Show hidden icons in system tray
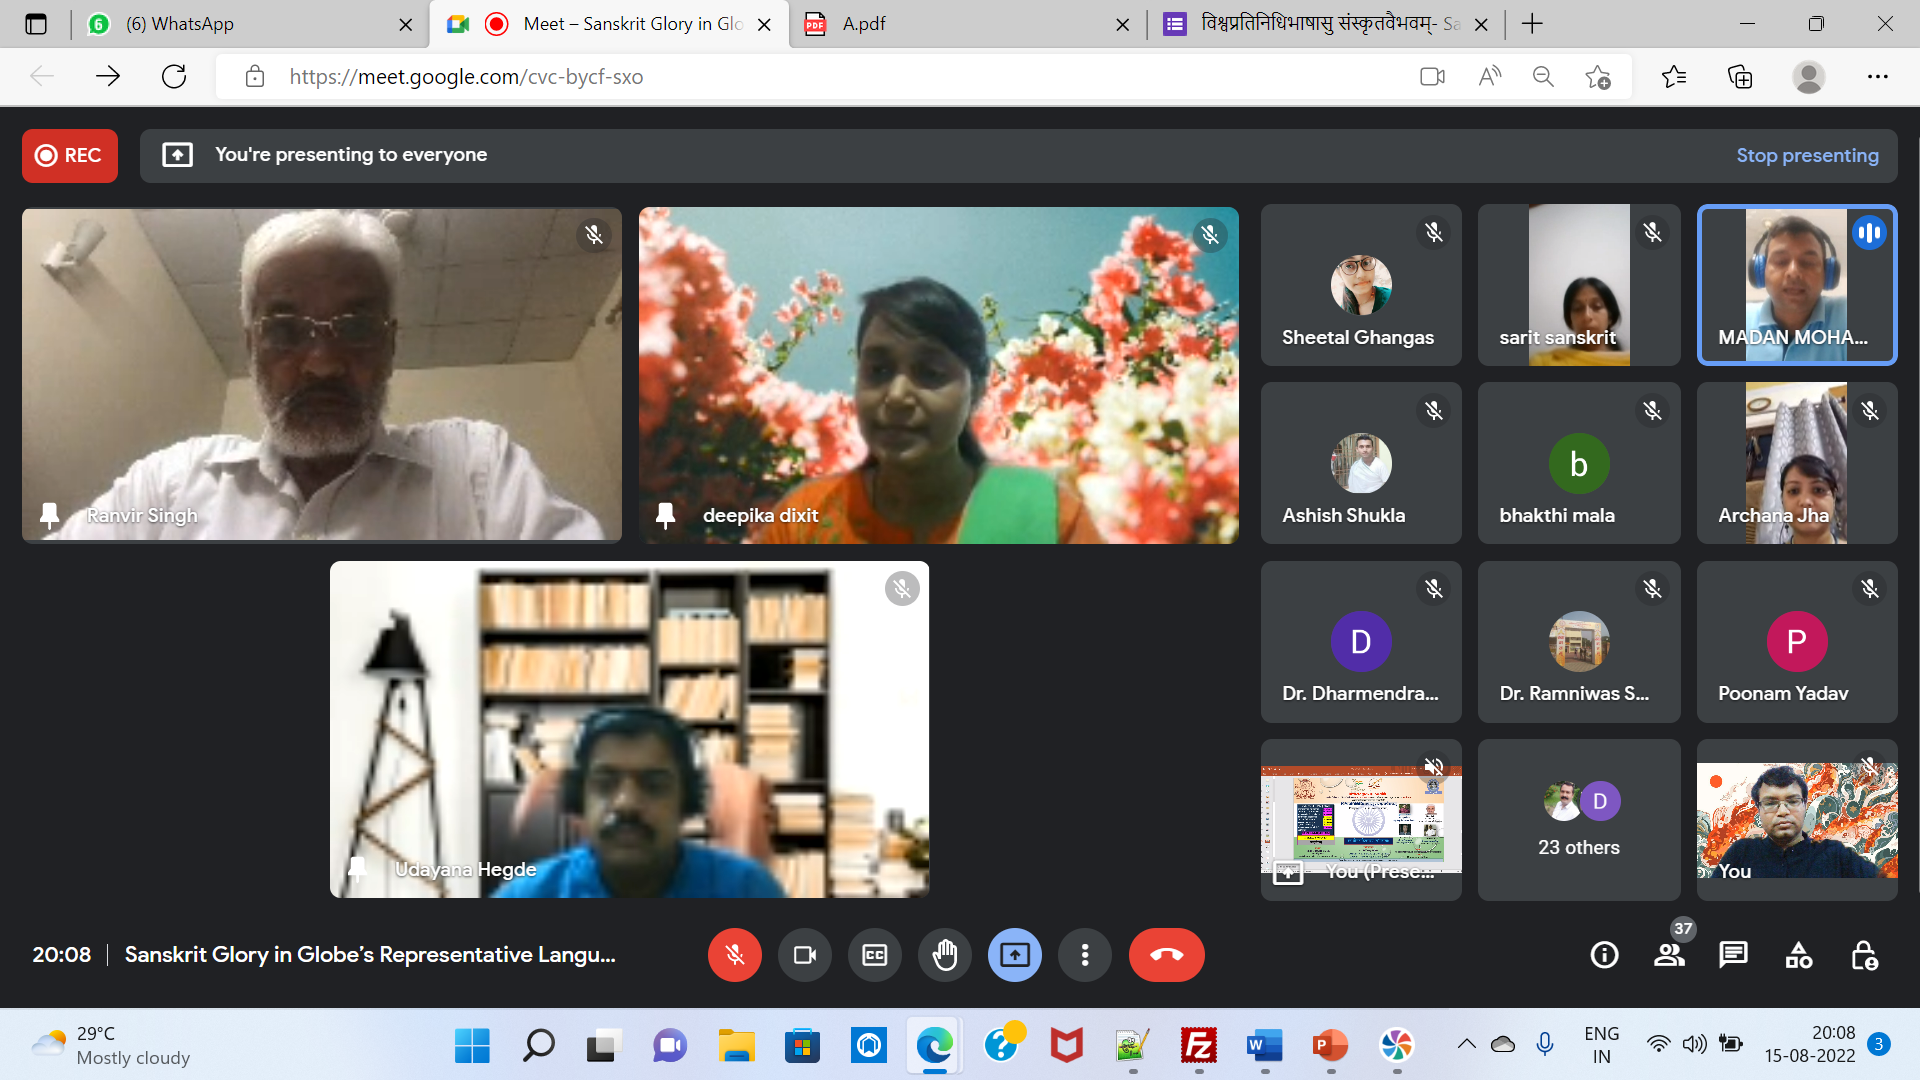Viewport: 1920px width, 1080px height. (x=1466, y=1044)
